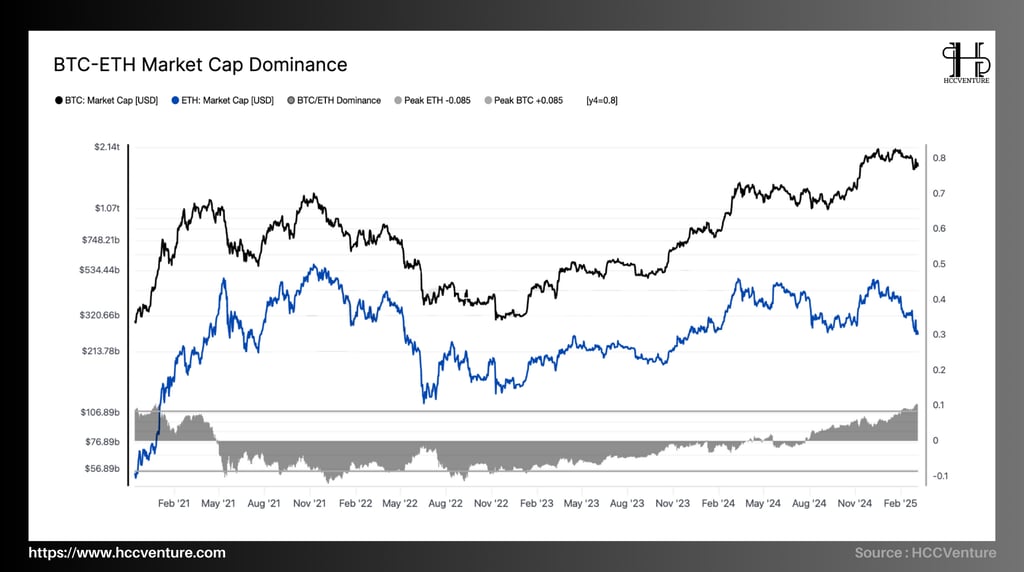The width and height of the screenshot is (1024, 572).
Task: Click the 0.3 right axis value
Action: (x=939, y=334)
